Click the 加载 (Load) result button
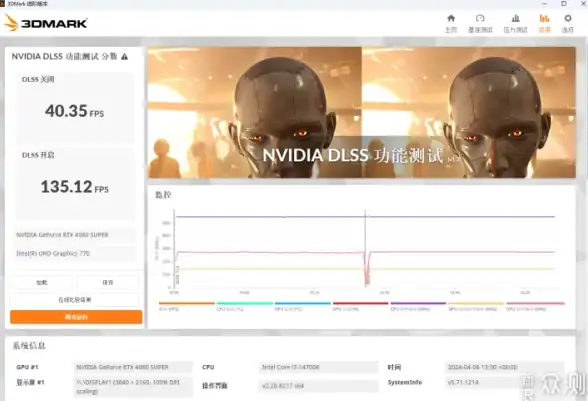This screenshot has width=588, height=401. pyautogui.click(x=42, y=282)
